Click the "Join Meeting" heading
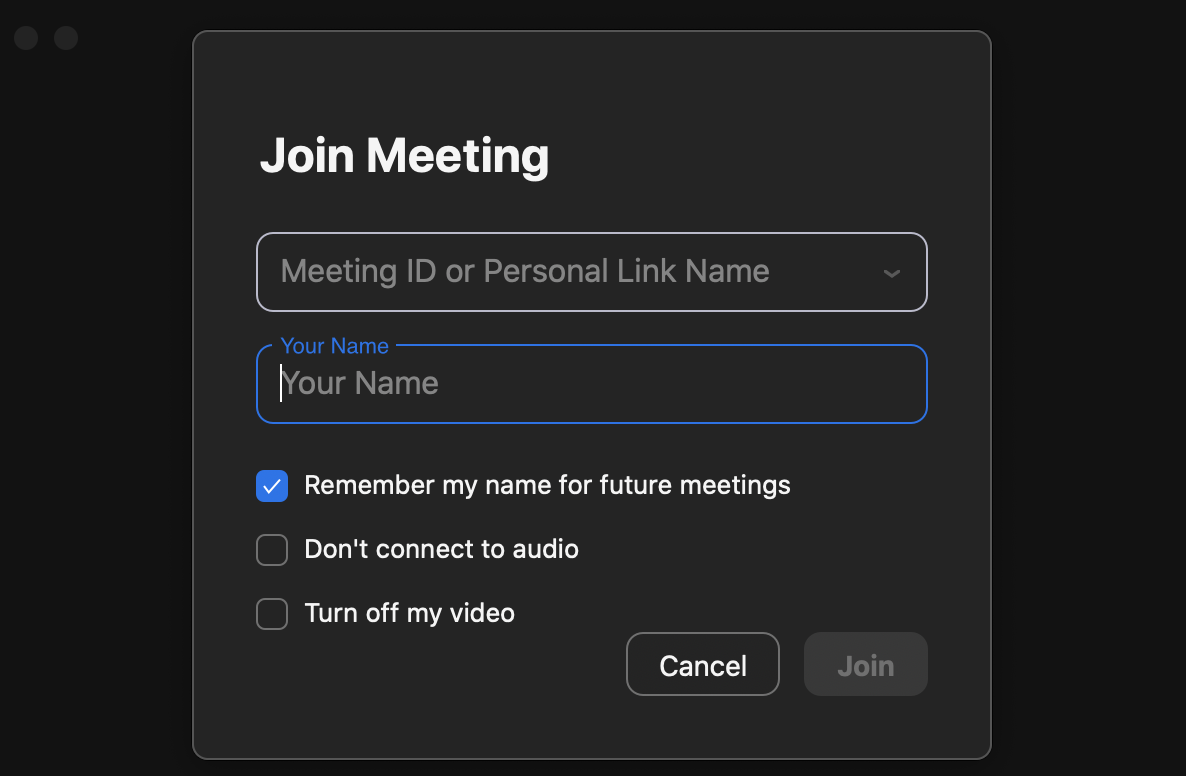Viewport: 1186px width, 776px height. pos(404,157)
